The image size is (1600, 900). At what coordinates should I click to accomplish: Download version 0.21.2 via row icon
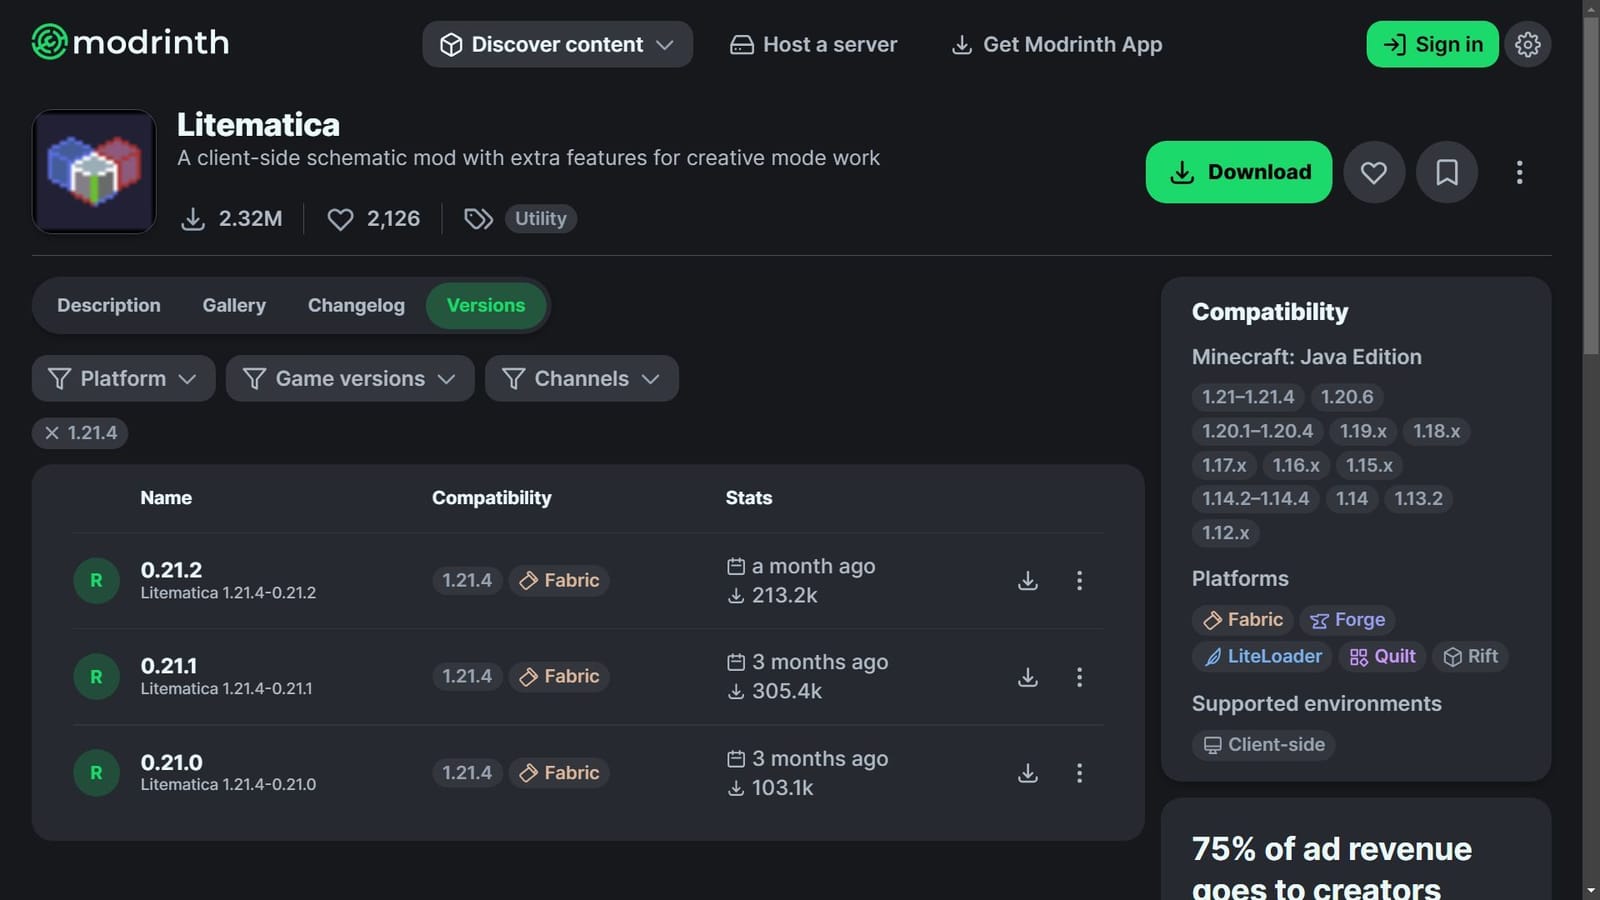tap(1027, 581)
